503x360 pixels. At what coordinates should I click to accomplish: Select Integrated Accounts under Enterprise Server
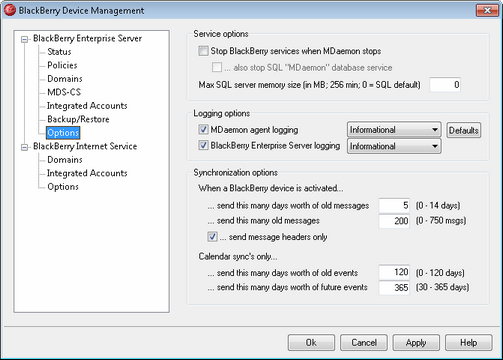tap(87, 106)
